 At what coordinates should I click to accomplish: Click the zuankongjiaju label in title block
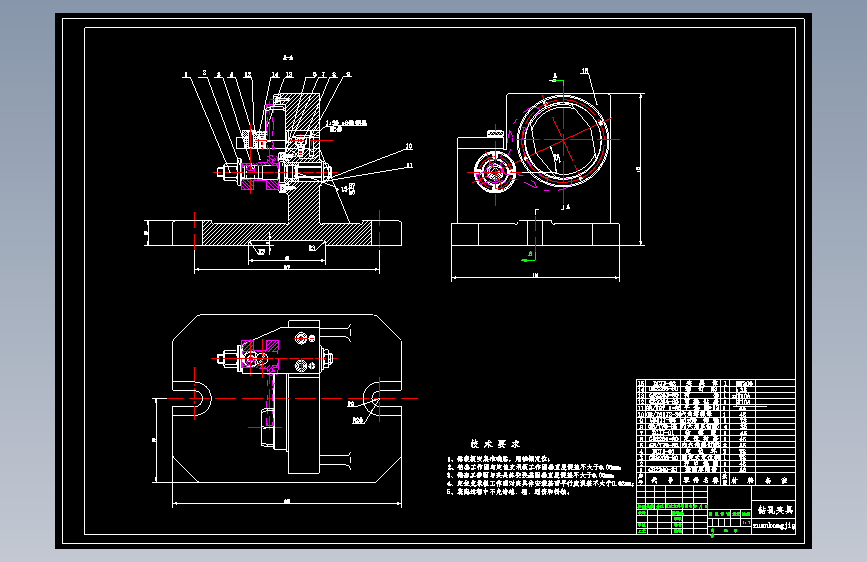click(x=774, y=525)
